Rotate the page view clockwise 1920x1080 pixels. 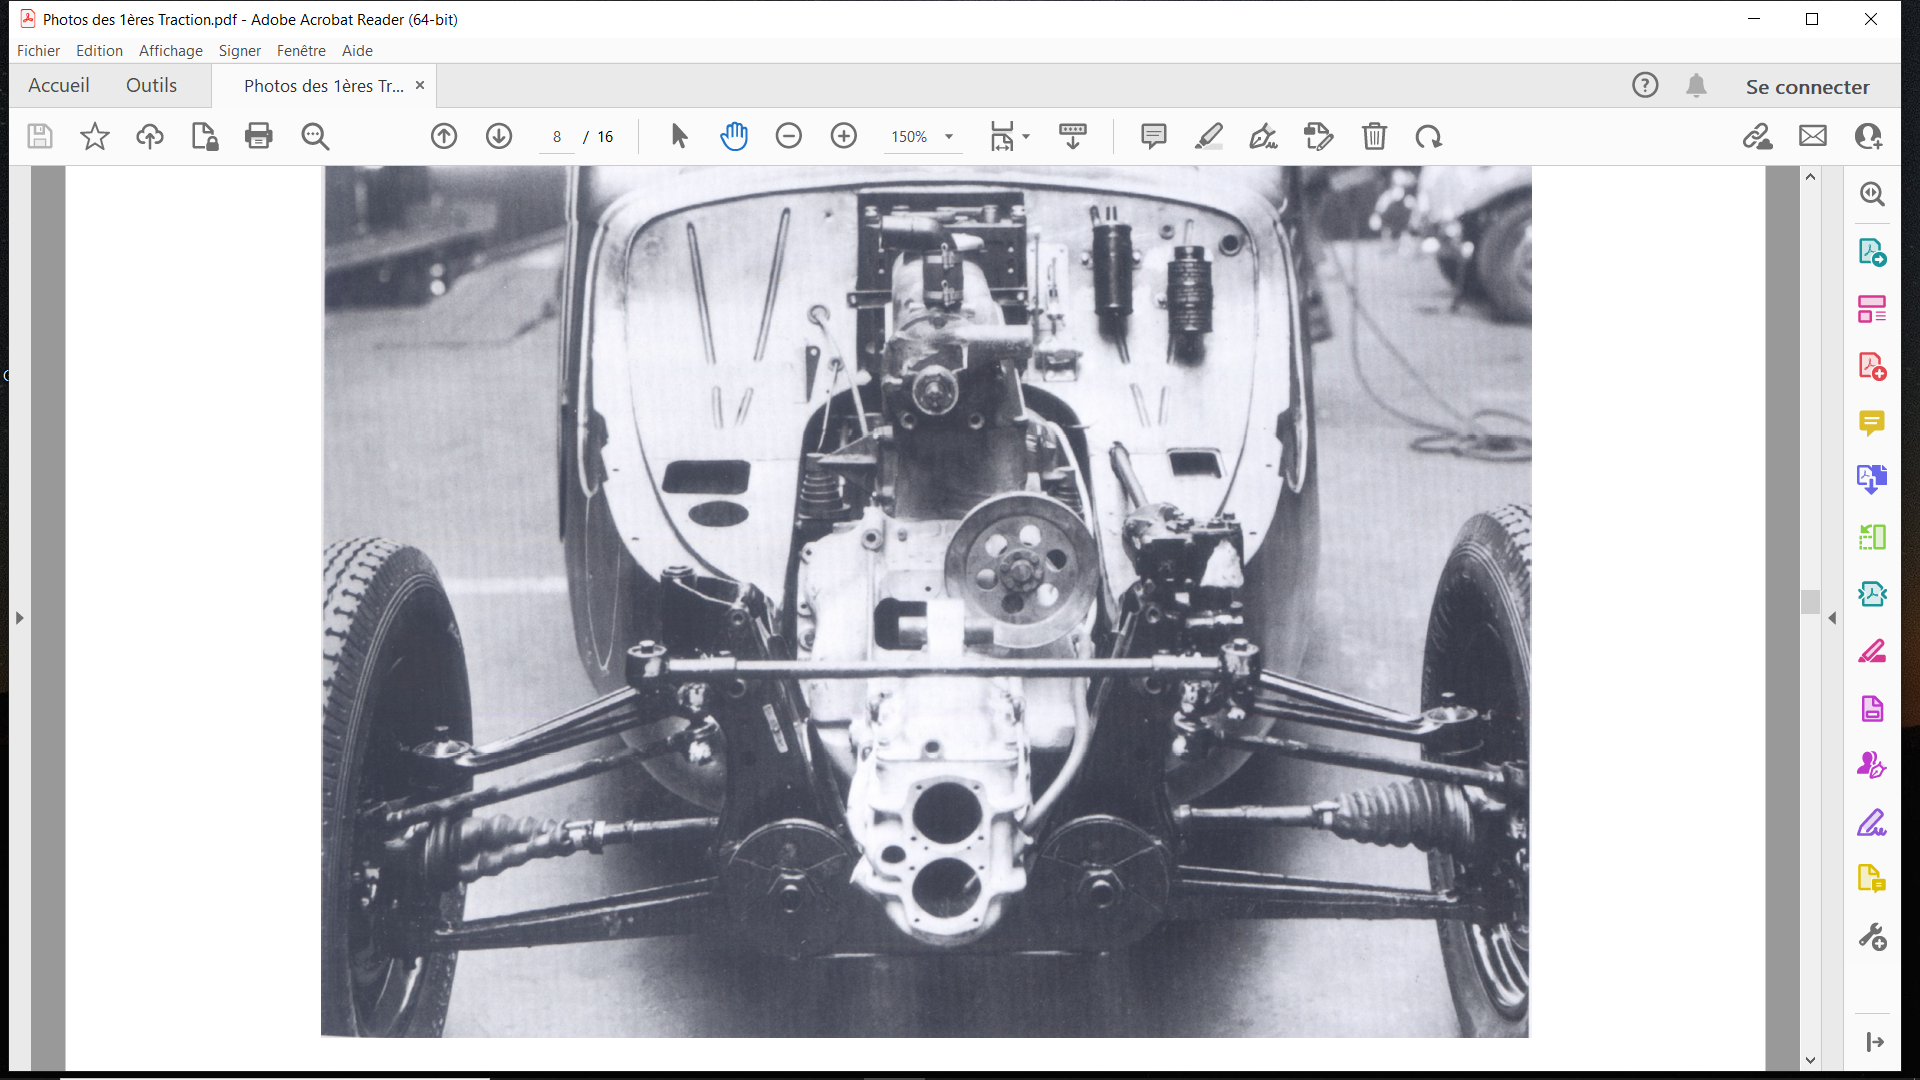point(1428,136)
